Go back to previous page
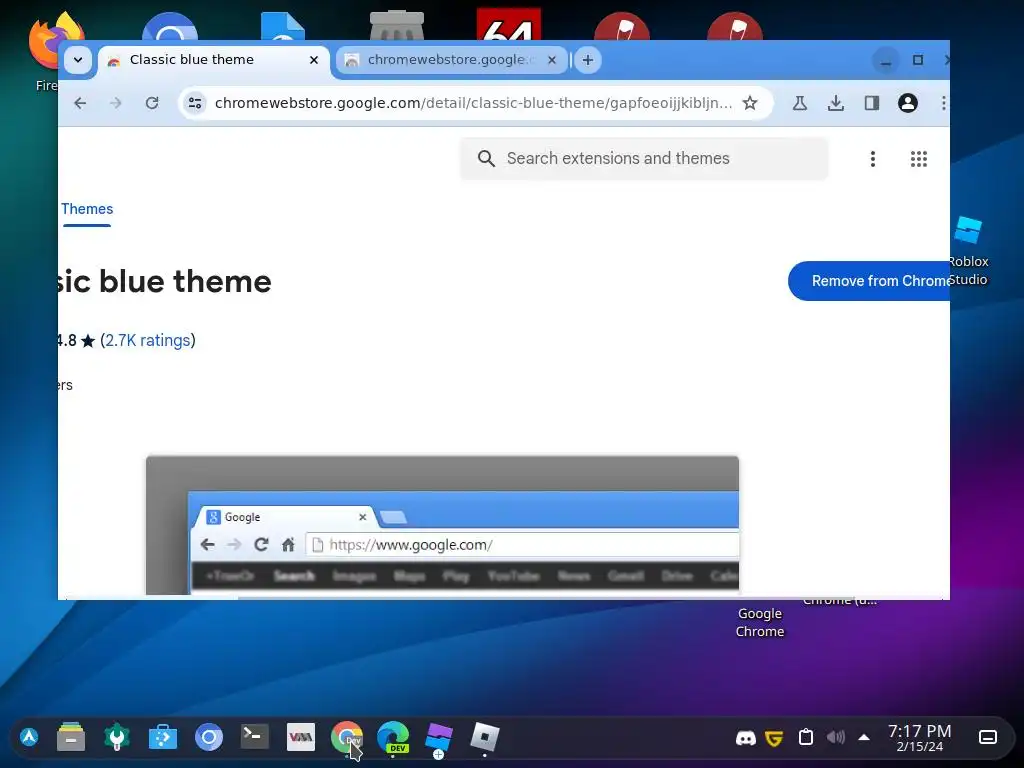Image resolution: width=1024 pixels, height=768 pixels. point(80,103)
